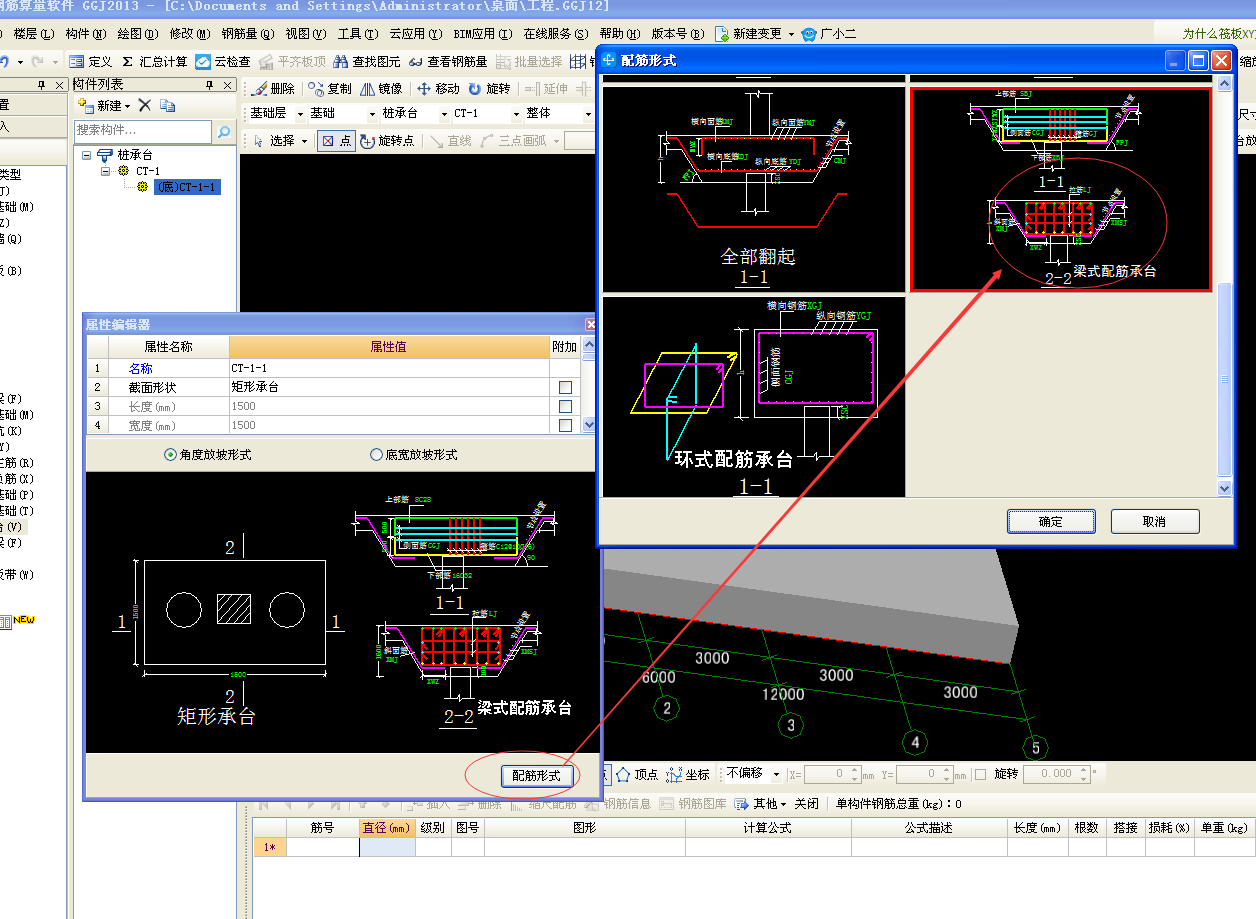Select the 镜像 mirror tool
Viewport: 1256px width, 919px height.
(381, 88)
